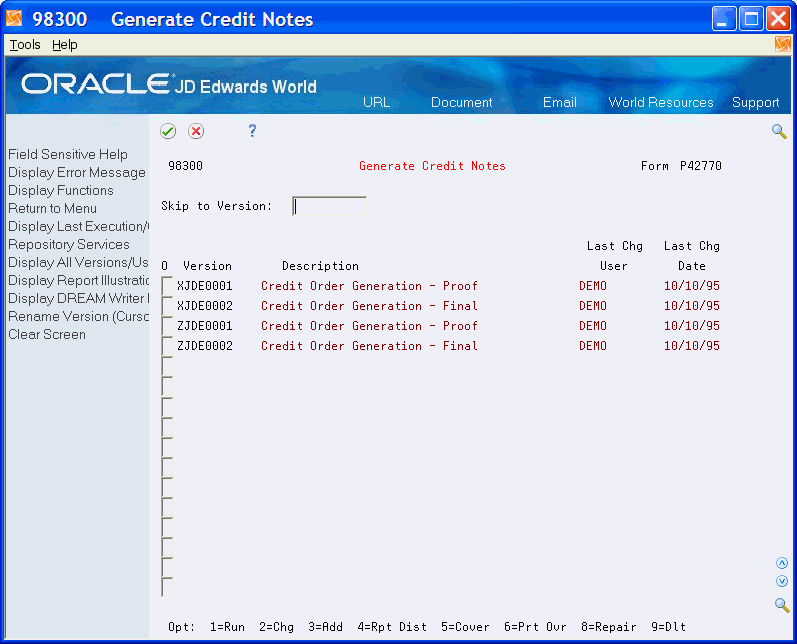The image size is (797, 644).
Task: Minimize the Generate Credit Notes window
Action: [724, 19]
